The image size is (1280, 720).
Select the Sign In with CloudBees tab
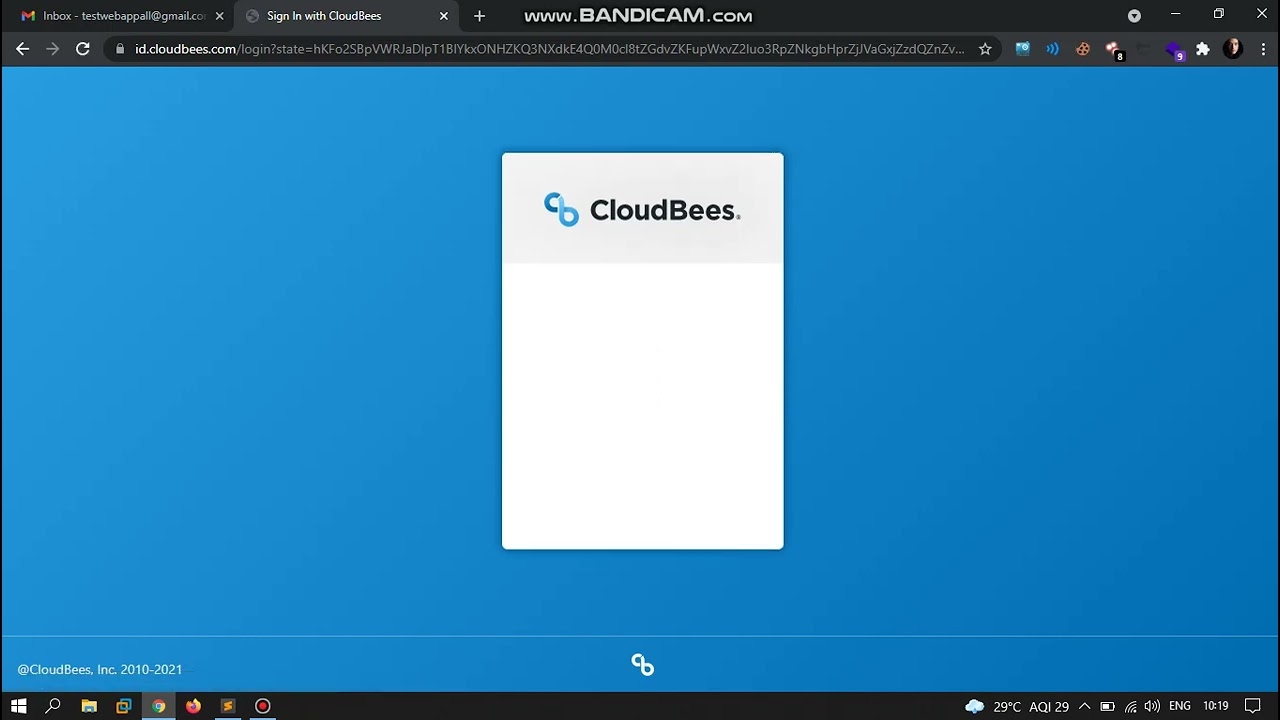pos(346,16)
